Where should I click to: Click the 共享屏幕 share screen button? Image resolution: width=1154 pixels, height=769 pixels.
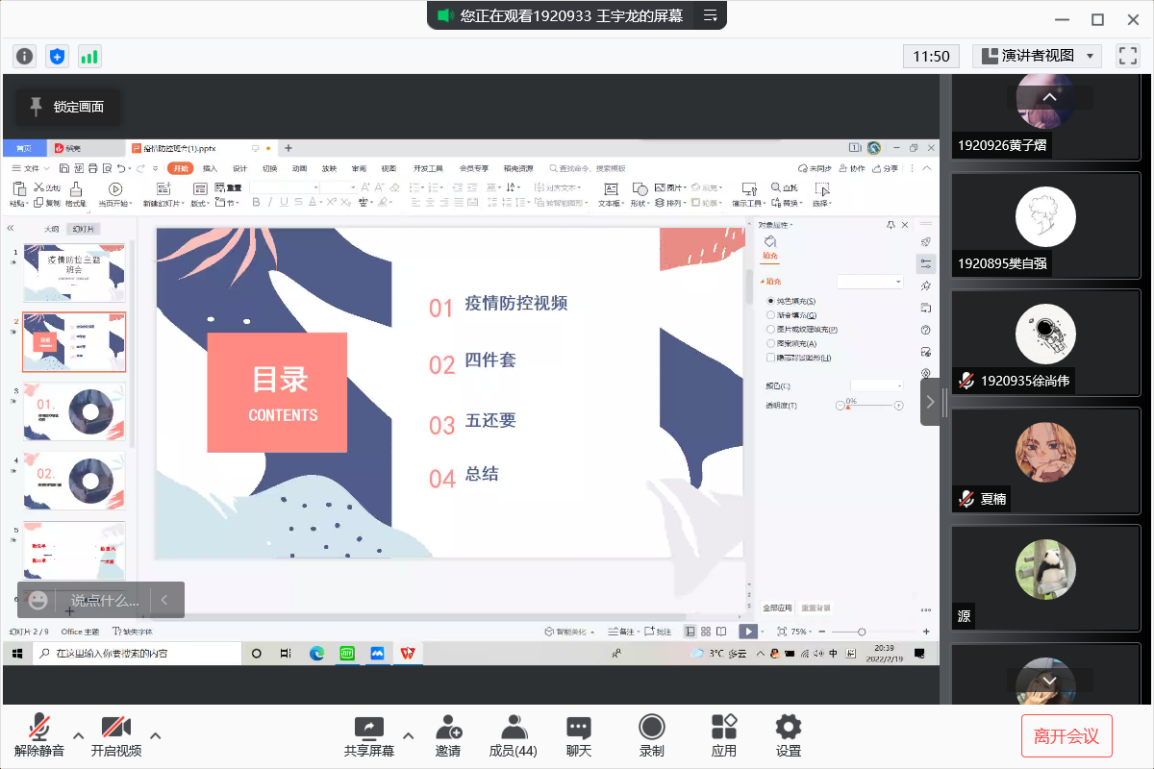pos(369,736)
